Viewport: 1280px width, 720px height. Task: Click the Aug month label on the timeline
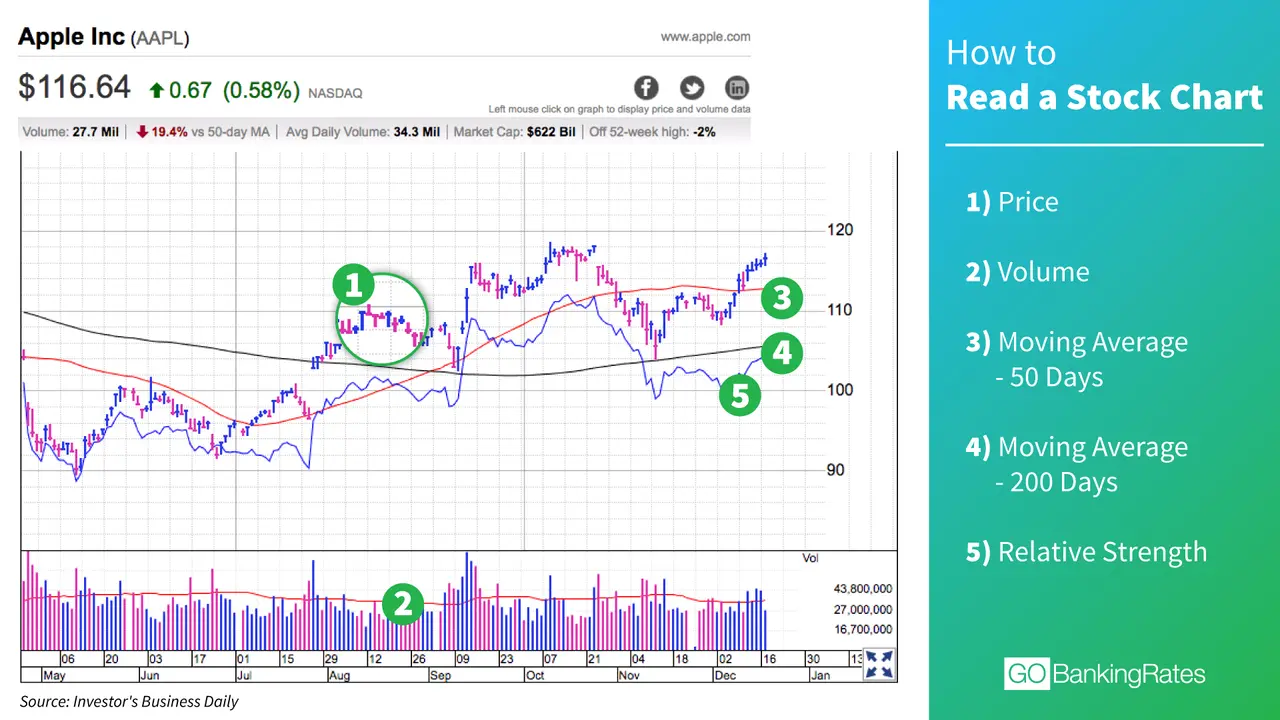341,675
